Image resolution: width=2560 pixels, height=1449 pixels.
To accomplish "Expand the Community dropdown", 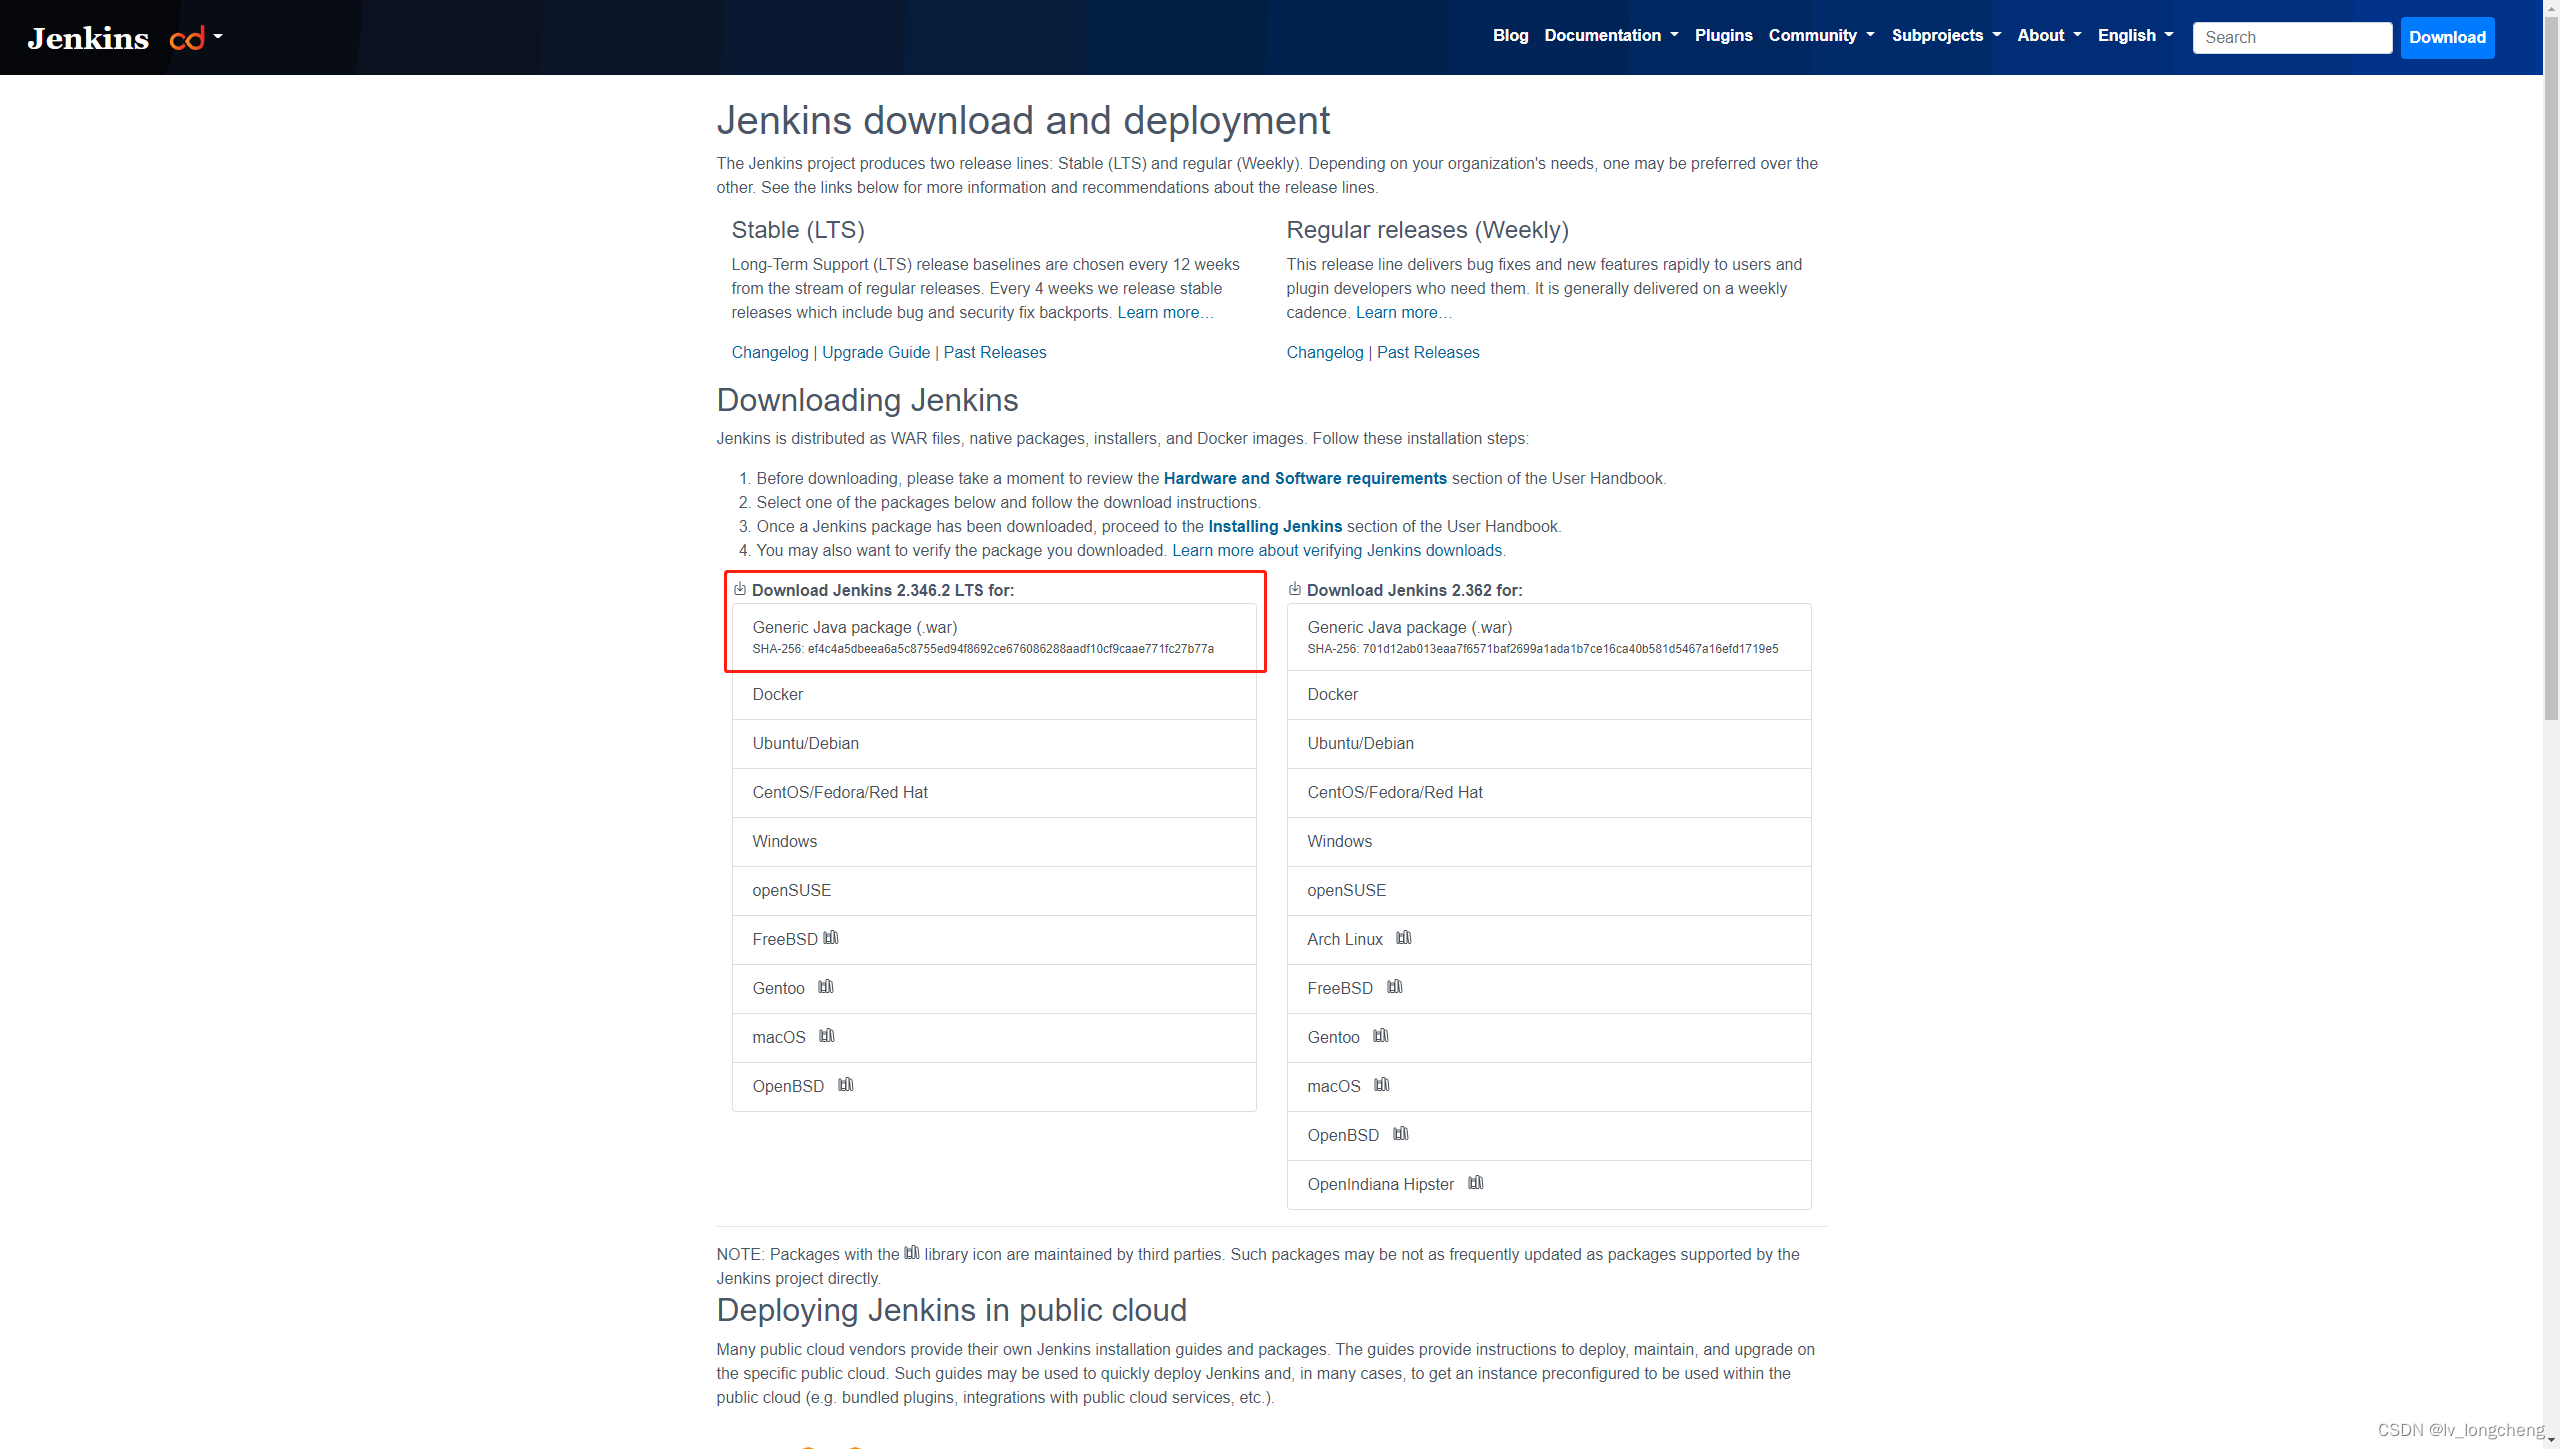I will click(x=1821, y=36).
